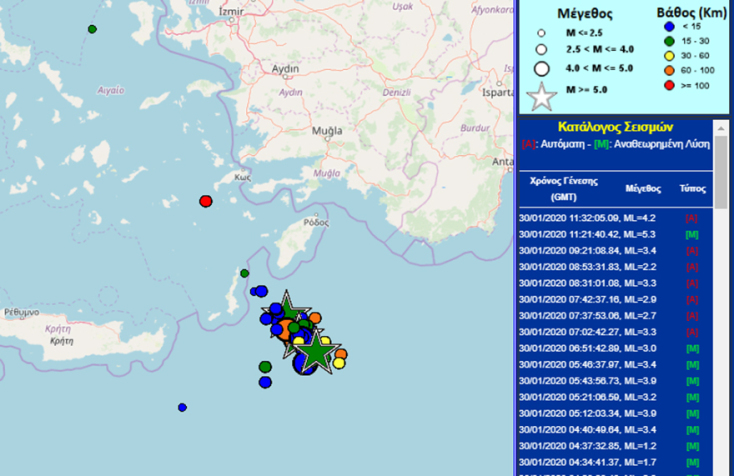Click the large green star southeast of Rhodes
This screenshot has height=476, width=734.
[x=316, y=350]
